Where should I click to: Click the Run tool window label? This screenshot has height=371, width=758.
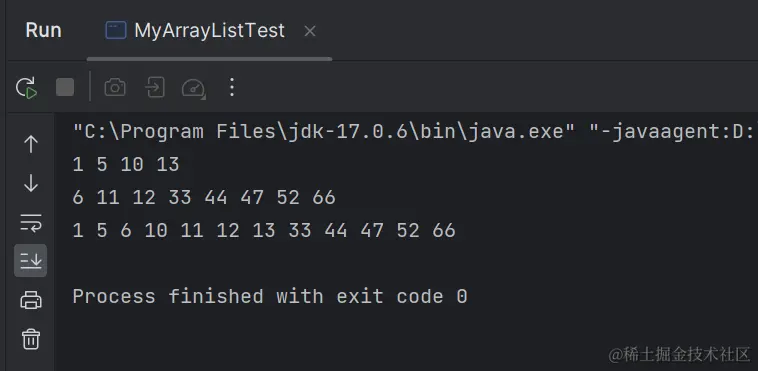[x=44, y=30]
